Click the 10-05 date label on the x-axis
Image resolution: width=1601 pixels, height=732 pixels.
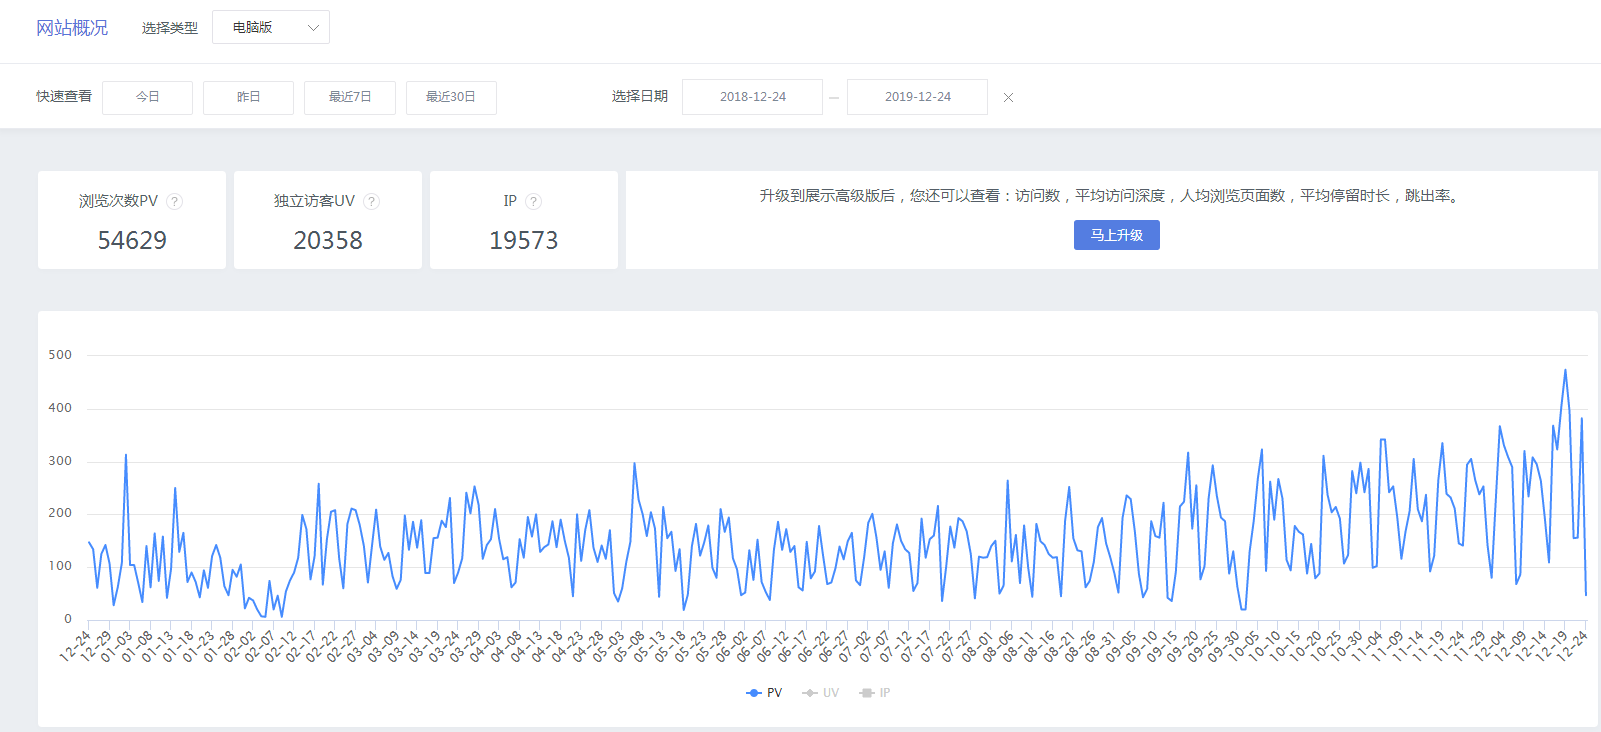[x=1246, y=646]
